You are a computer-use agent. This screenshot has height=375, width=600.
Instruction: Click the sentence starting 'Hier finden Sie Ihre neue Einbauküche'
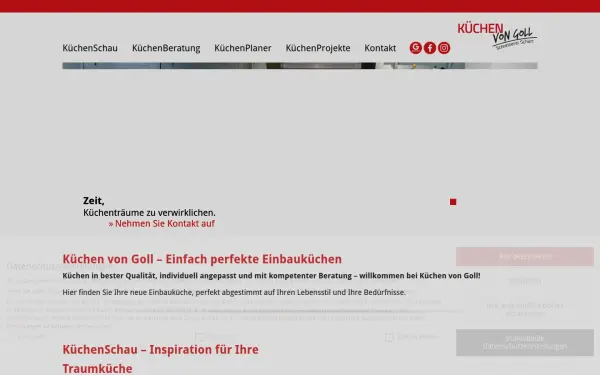(234, 292)
